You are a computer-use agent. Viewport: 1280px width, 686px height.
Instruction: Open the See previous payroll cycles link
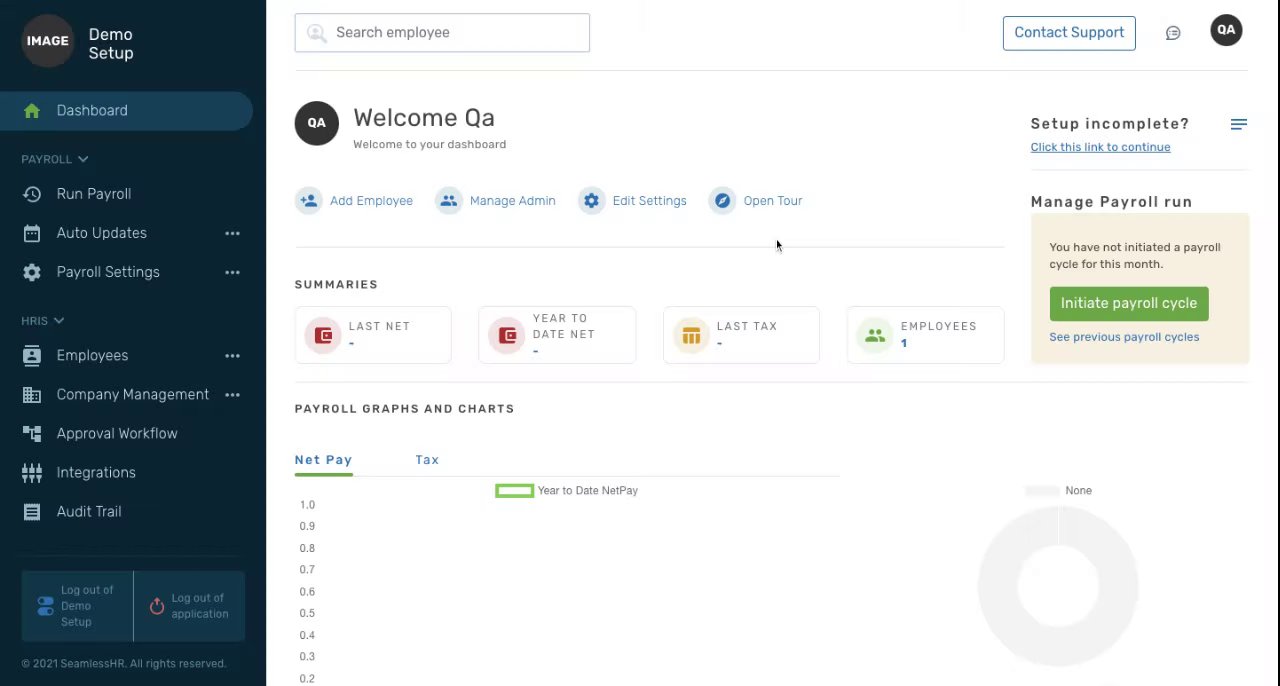pos(1124,337)
